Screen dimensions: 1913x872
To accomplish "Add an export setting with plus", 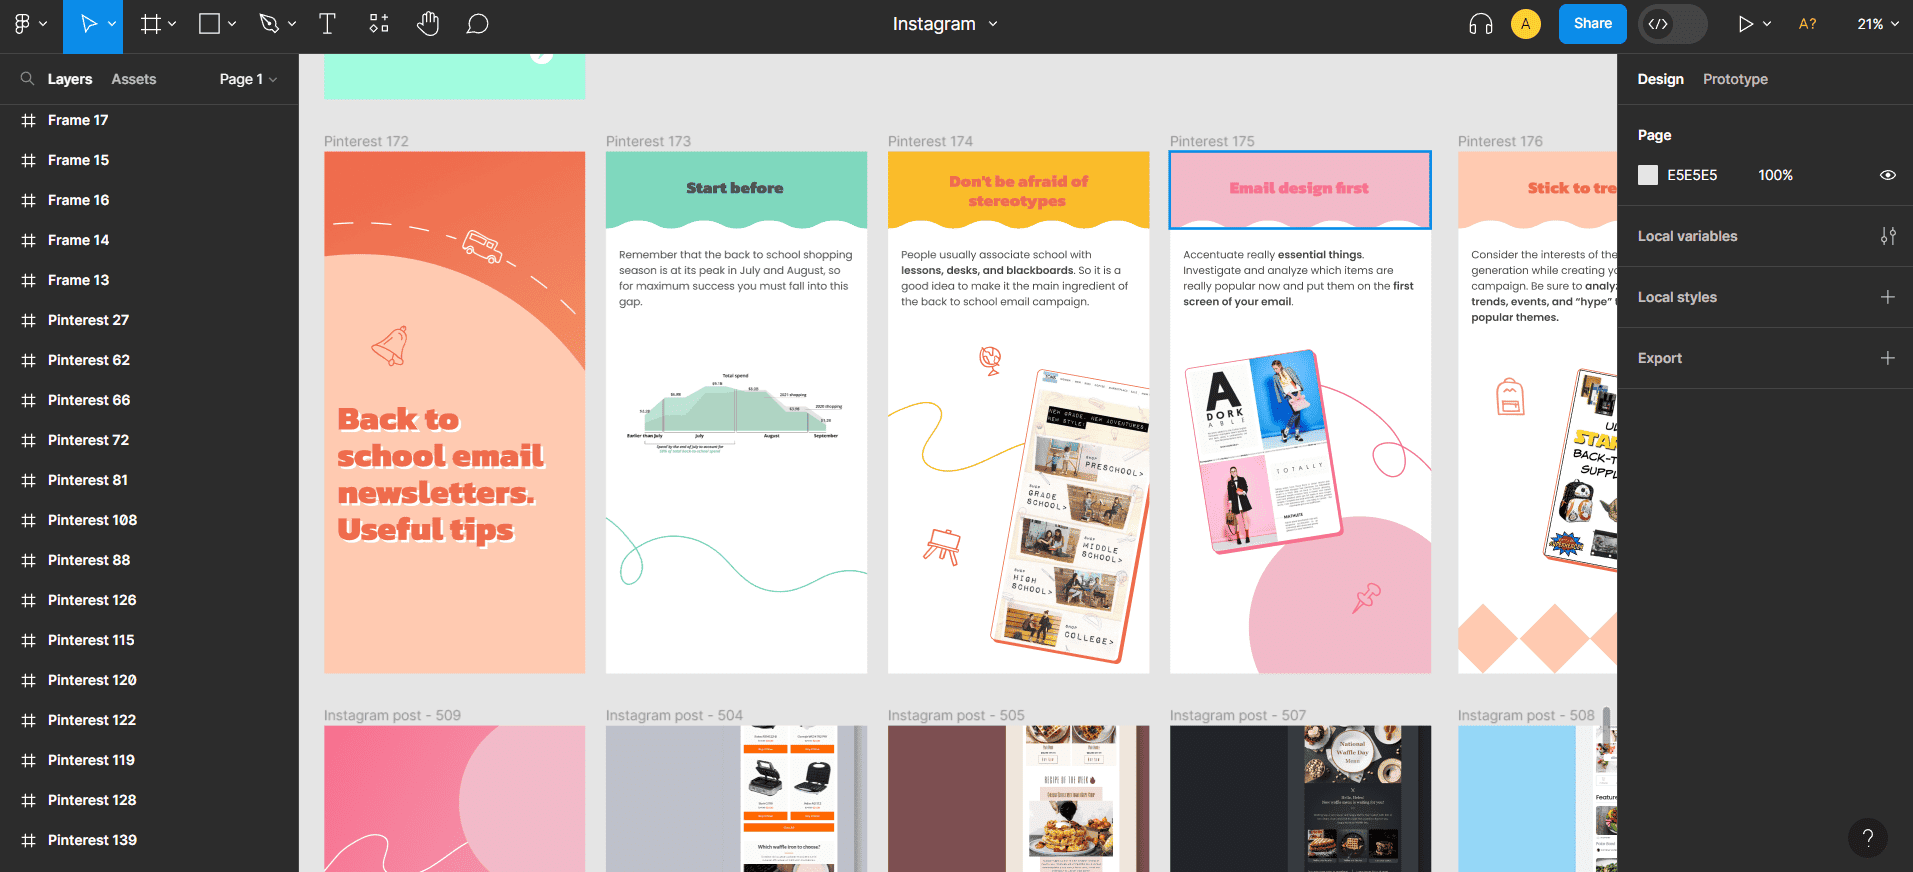I will click(1888, 358).
